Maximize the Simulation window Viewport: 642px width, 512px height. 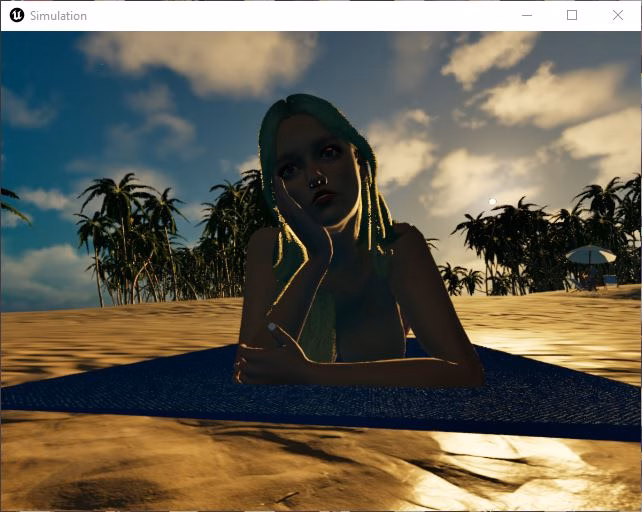point(572,16)
